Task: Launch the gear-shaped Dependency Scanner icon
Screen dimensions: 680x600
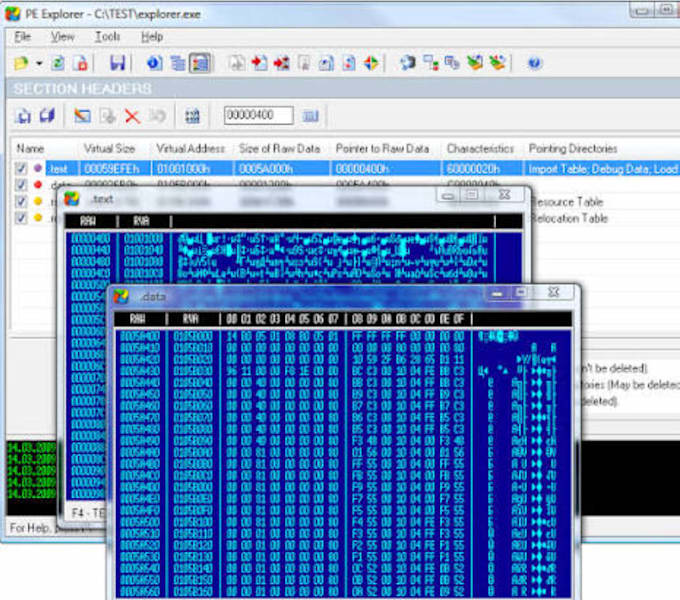Action: [x=407, y=63]
